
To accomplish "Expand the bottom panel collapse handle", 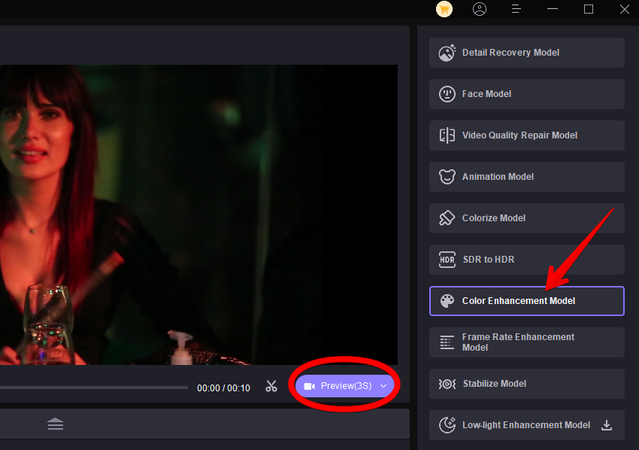I will 55,424.
